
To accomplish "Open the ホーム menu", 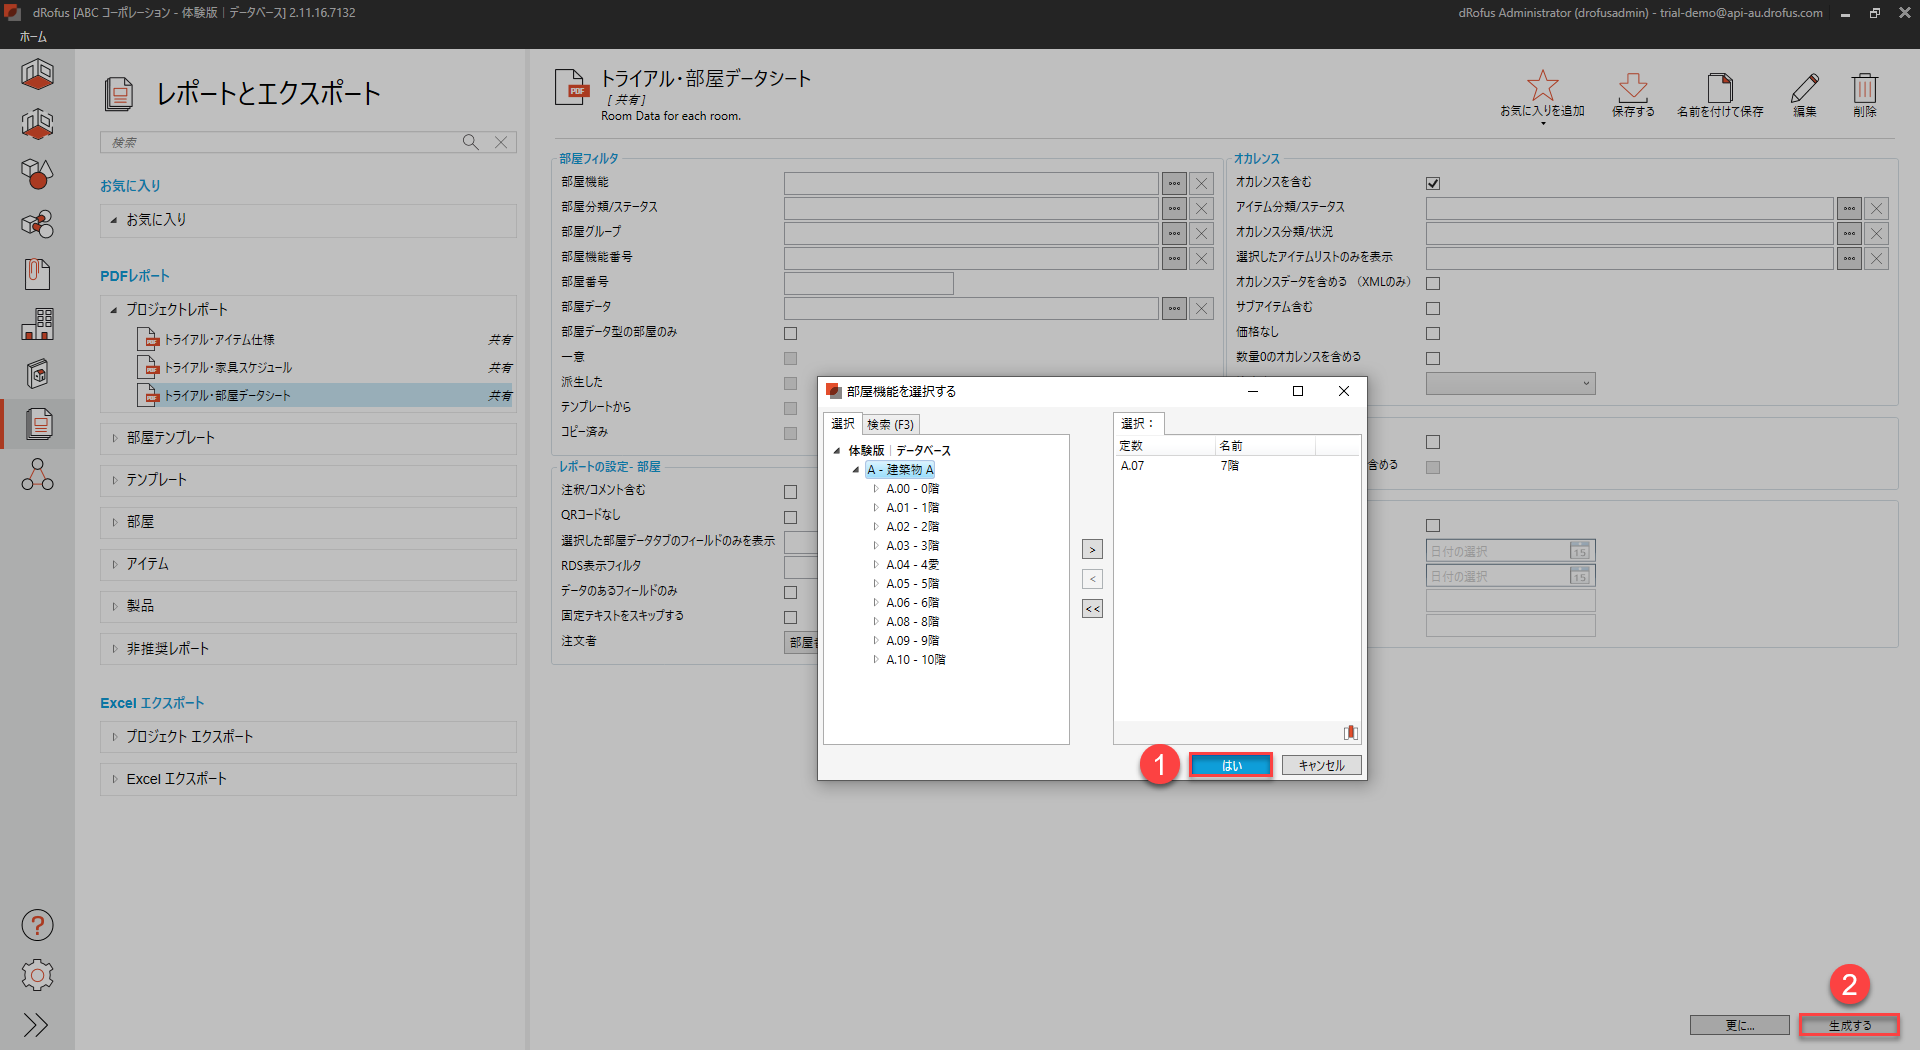I will (33, 37).
